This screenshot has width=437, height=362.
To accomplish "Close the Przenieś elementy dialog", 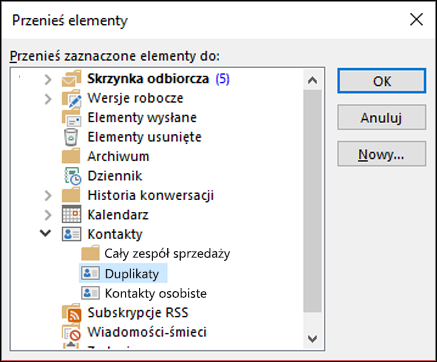I will click(416, 20).
